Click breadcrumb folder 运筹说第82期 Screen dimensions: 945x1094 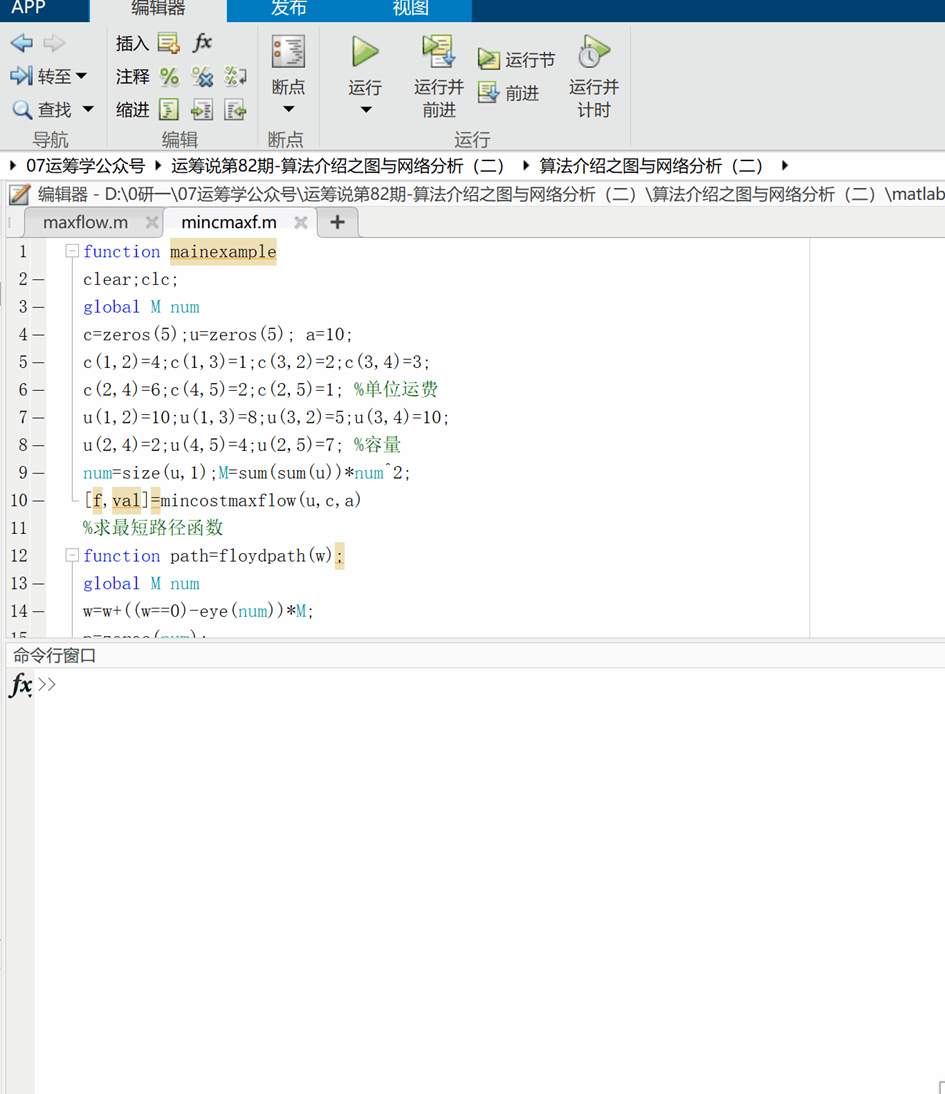[x=337, y=165]
